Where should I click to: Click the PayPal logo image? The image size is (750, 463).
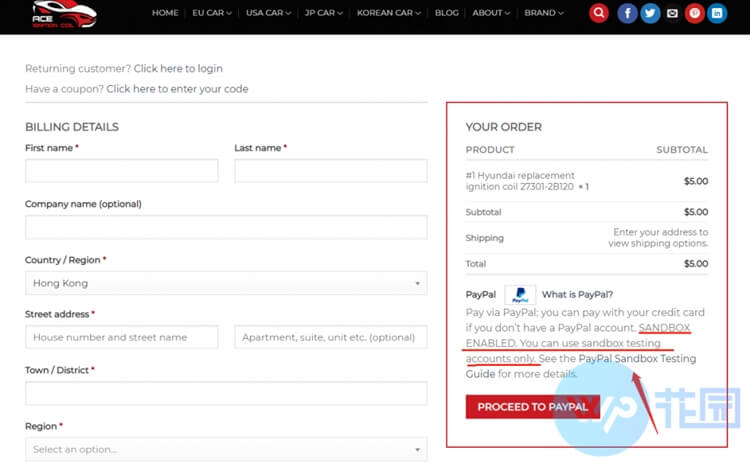pyautogui.click(x=520, y=295)
